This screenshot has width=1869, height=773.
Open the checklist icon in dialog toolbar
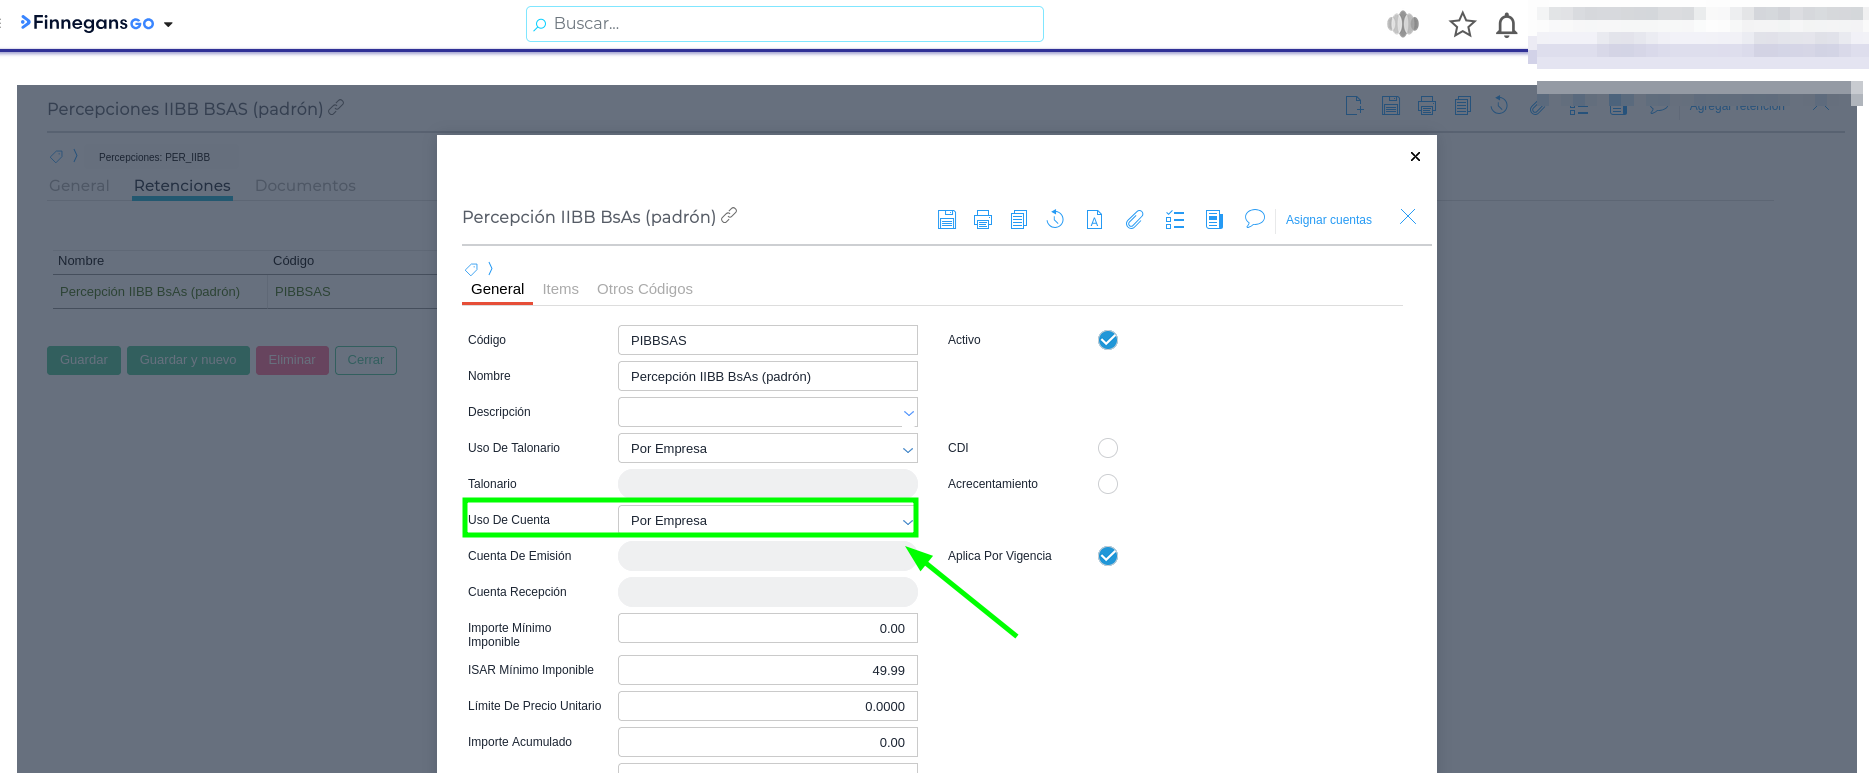(x=1174, y=220)
